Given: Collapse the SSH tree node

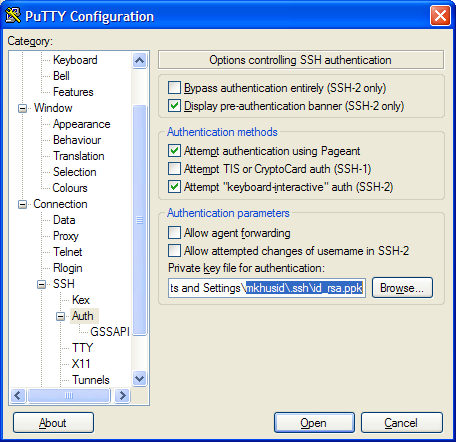Looking at the screenshot, I should coord(42,284).
